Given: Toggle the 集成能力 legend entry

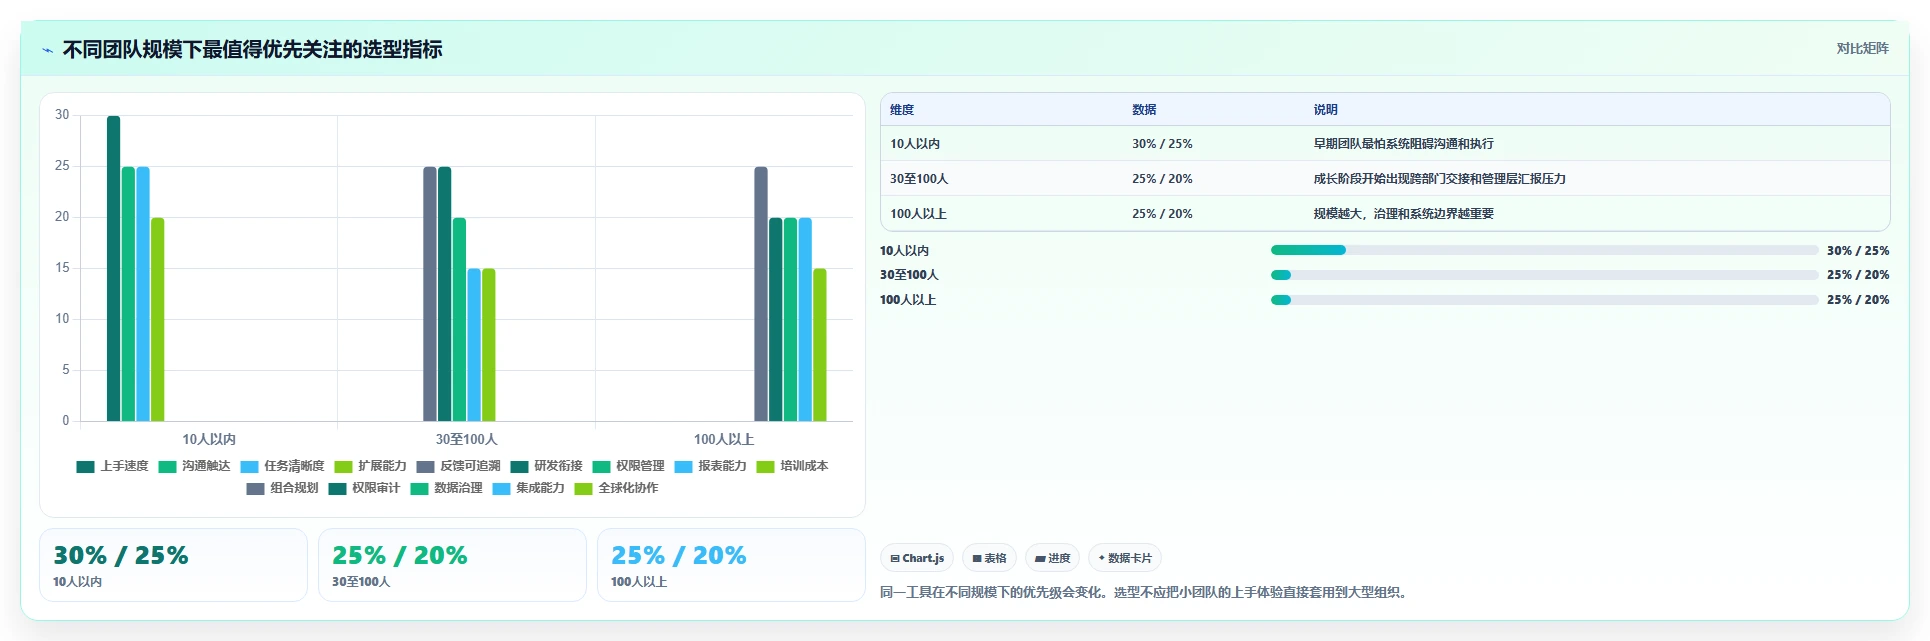Looking at the screenshot, I should tap(528, 488).
